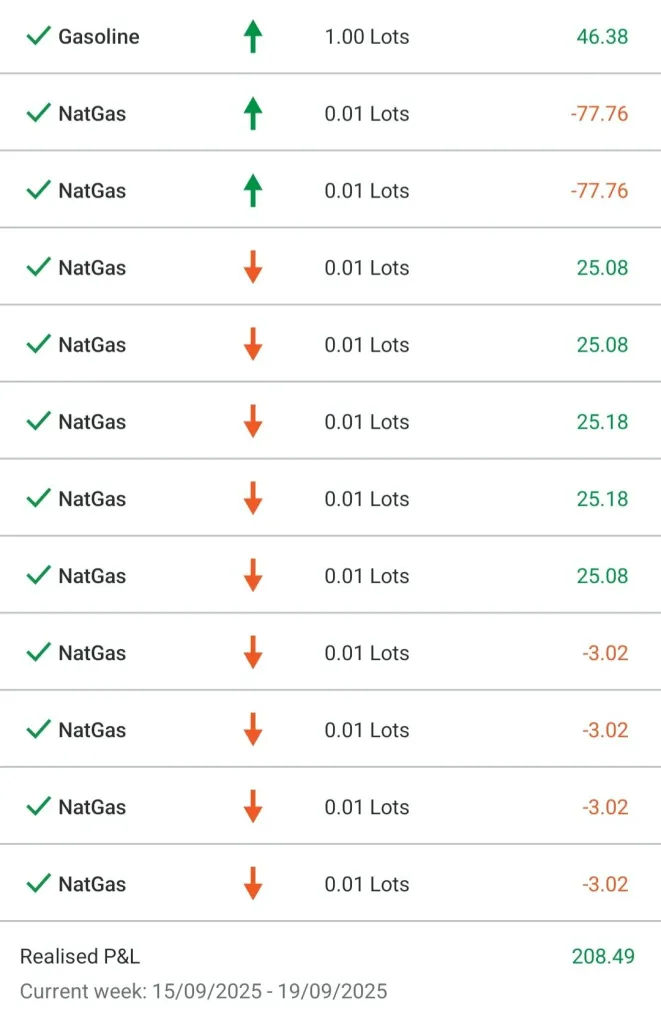Viewport: 661px width, 1024px height.
Task: Click the up arrow in second NatGas row
Action: [253, 191]
